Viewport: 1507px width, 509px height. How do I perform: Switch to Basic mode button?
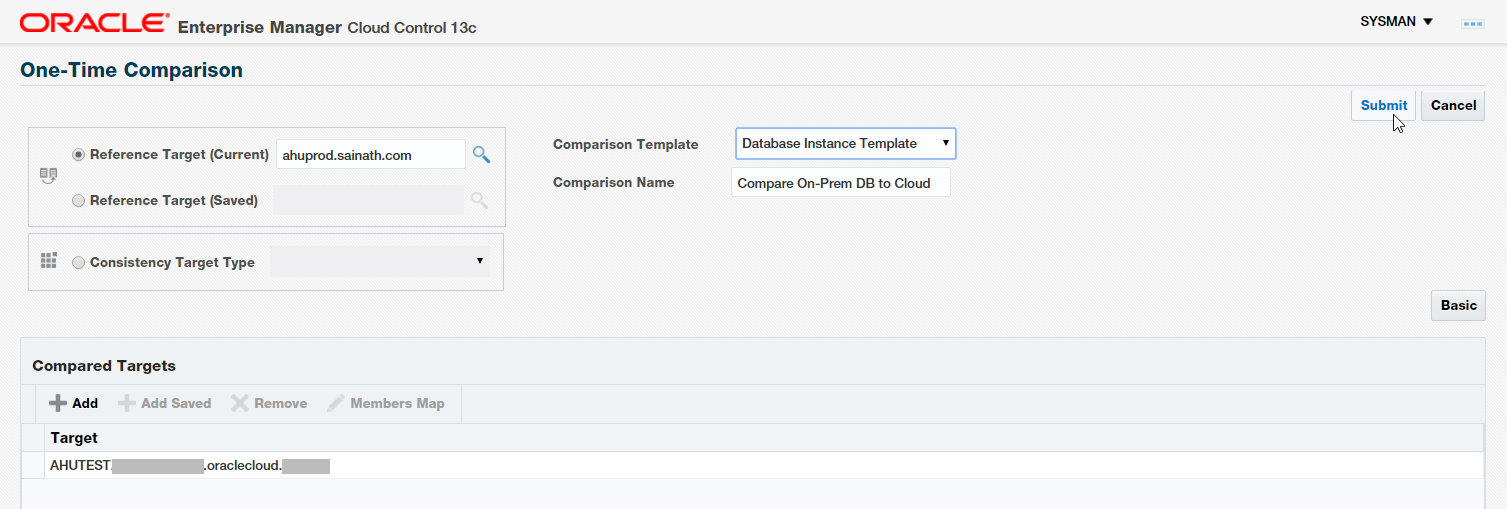[x=1458, y=305]
